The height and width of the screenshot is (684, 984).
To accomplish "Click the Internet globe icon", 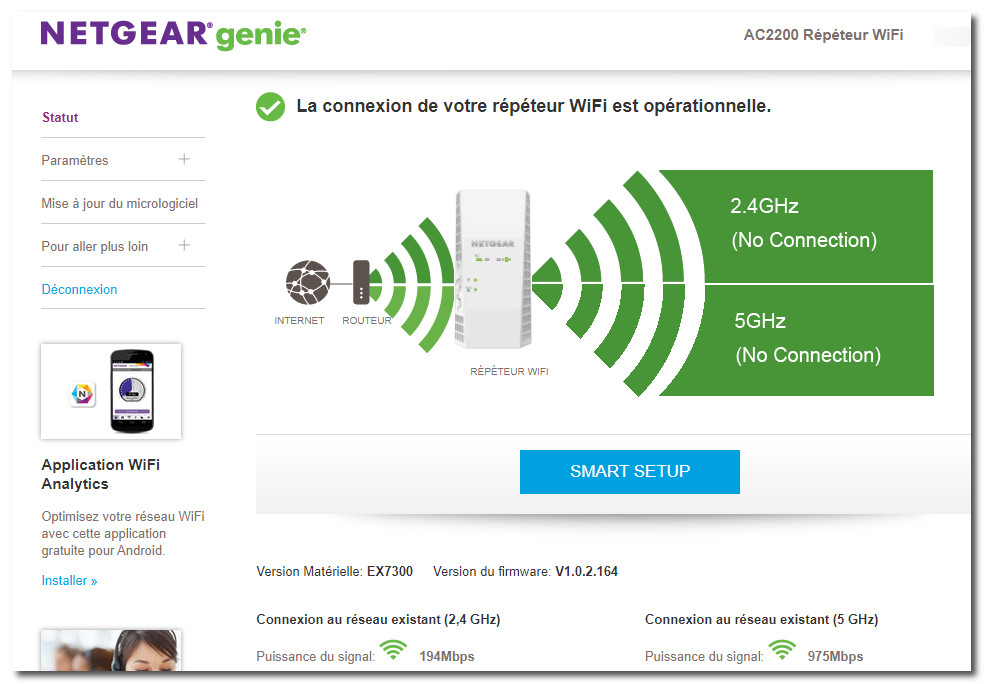I will [x=308, y=282].
